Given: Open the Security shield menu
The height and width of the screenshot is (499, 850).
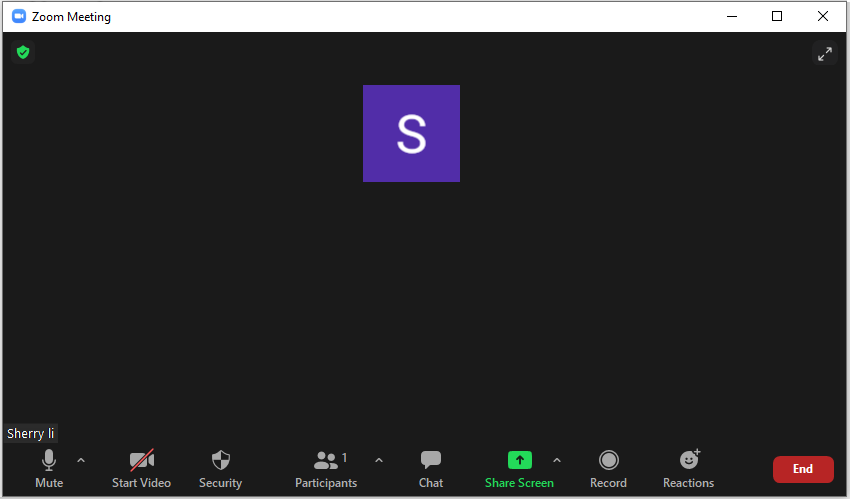Looking at the screenshot, I should [x=221, y=469].
